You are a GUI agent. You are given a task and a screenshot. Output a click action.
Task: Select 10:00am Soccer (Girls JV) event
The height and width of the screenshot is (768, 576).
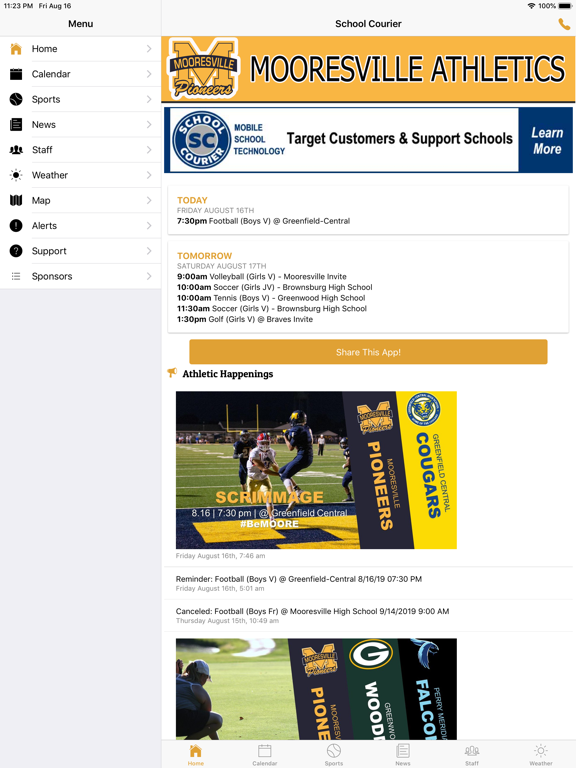coord(275,288)
